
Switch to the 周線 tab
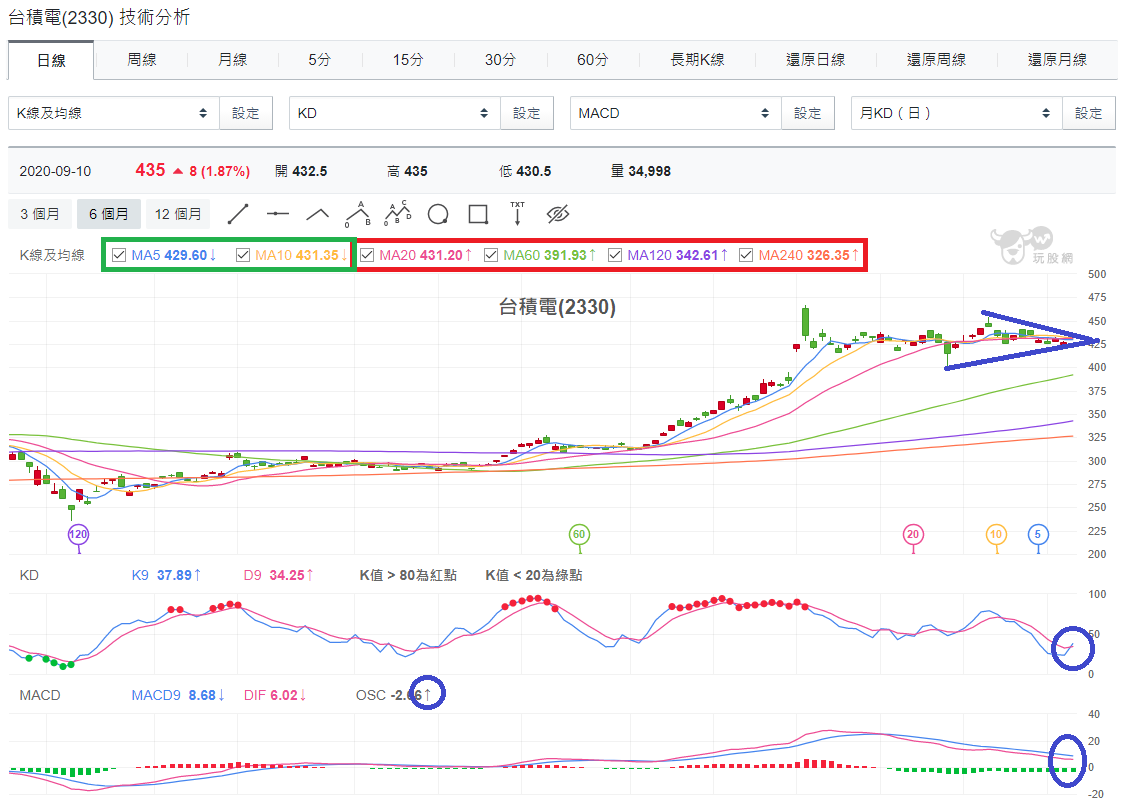[142, 60]
